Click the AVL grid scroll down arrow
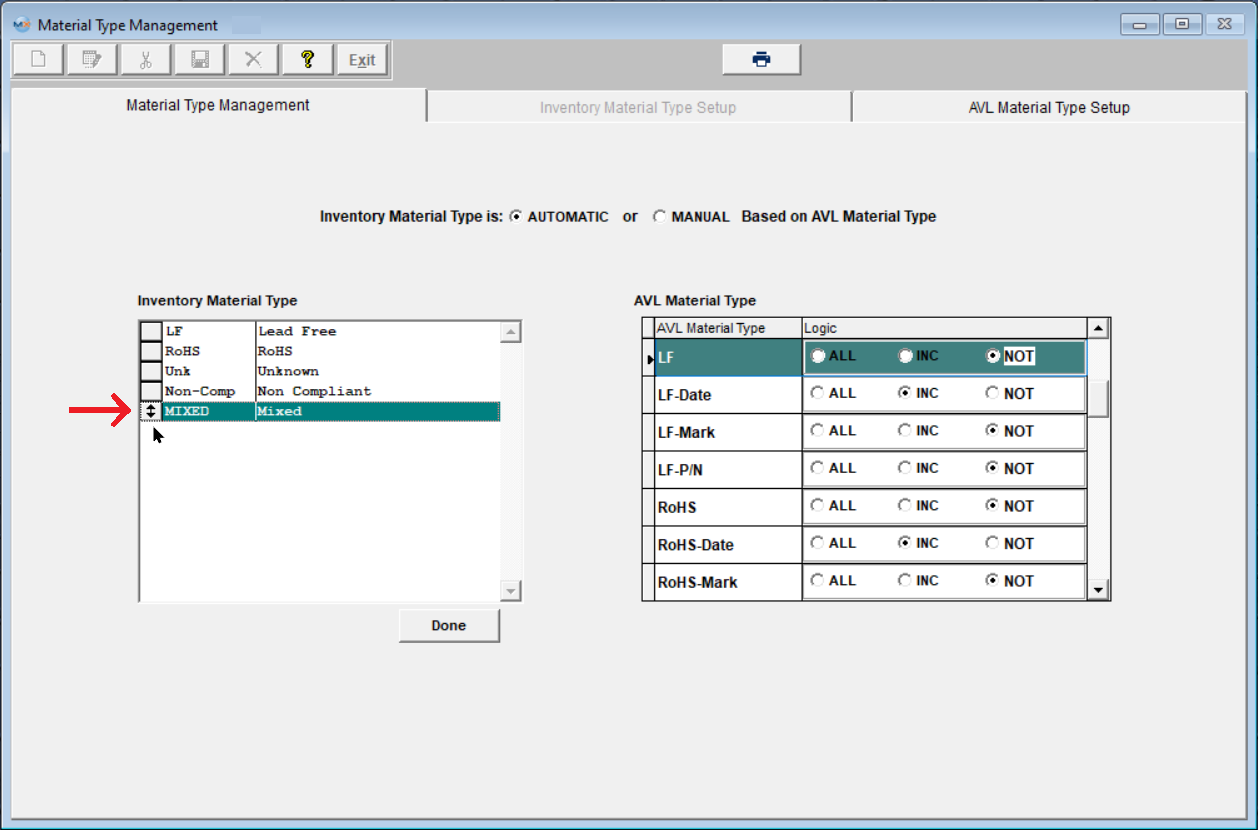The width and height of the screenshot is (1258, 830). tap(1098, 590)
